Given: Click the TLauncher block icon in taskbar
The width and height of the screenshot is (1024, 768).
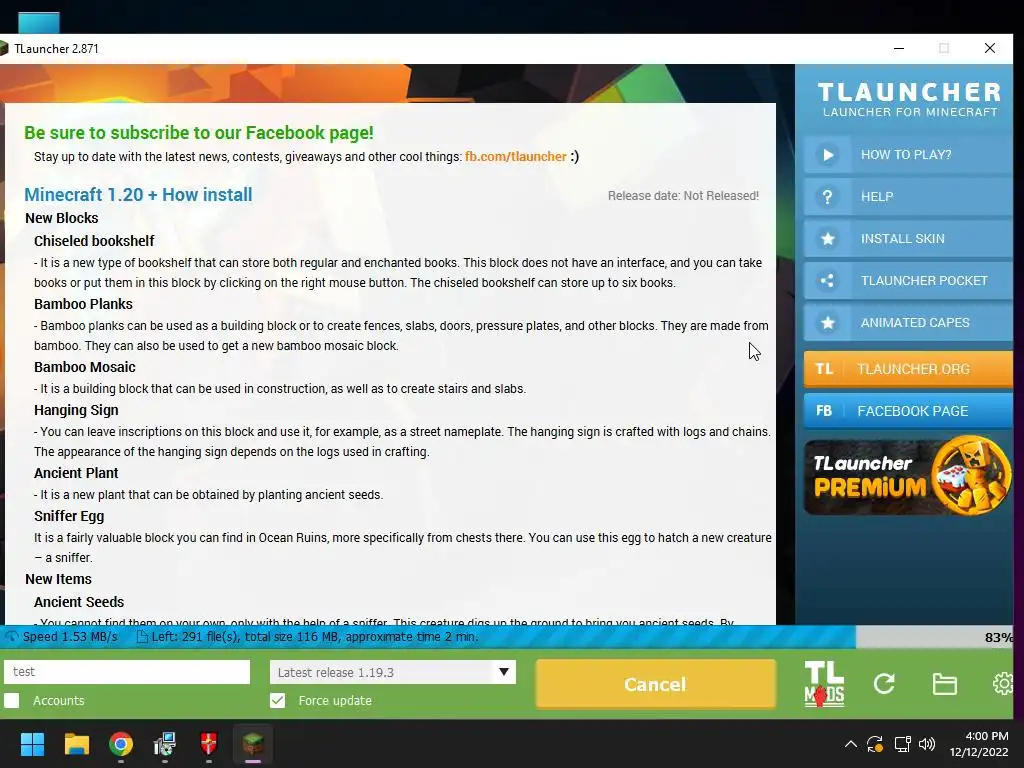Looking at the screenshot, I should pos(253,744).
